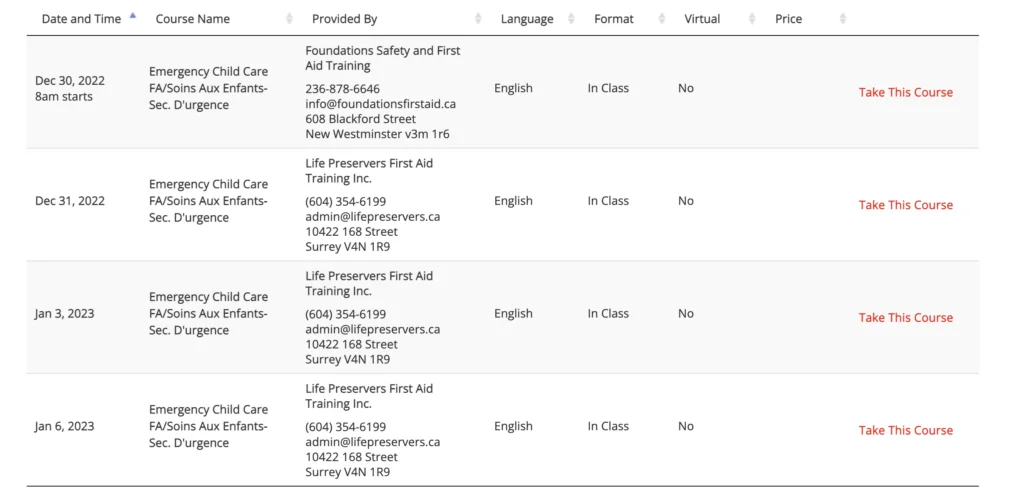The height and width of the screenshot is (492, 1024).
Task: Click Course Name sort arrows icon
Action: pos(289,19)
